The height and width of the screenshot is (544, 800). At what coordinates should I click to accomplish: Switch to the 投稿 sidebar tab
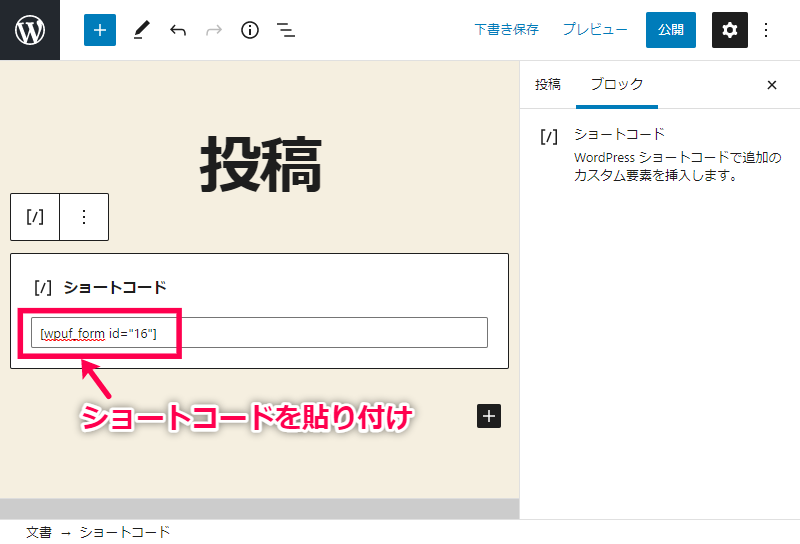click(x=547, y=84)
